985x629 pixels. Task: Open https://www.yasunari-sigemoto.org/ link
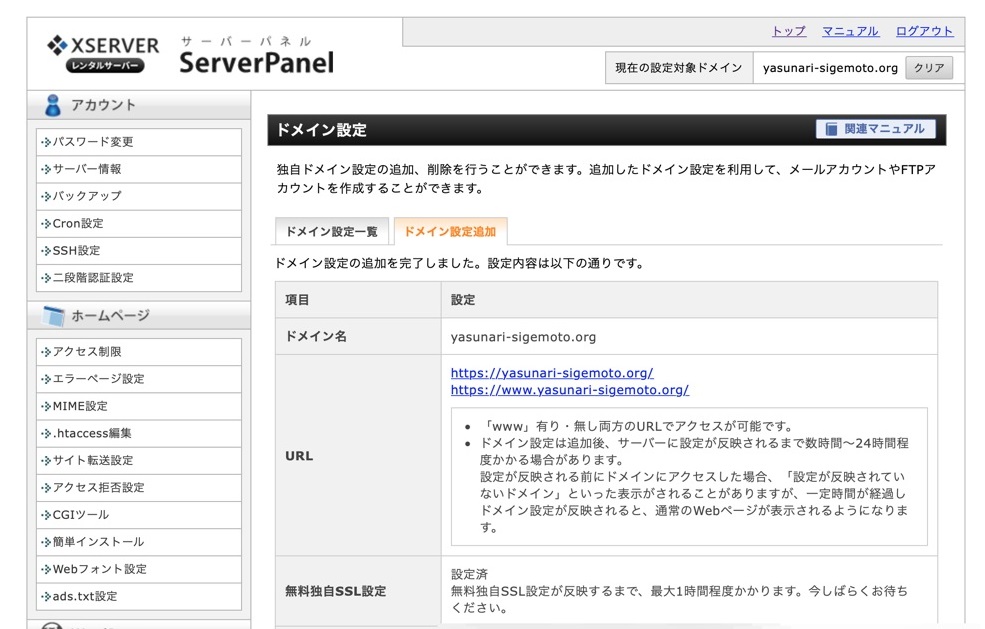tap(569, 390)
